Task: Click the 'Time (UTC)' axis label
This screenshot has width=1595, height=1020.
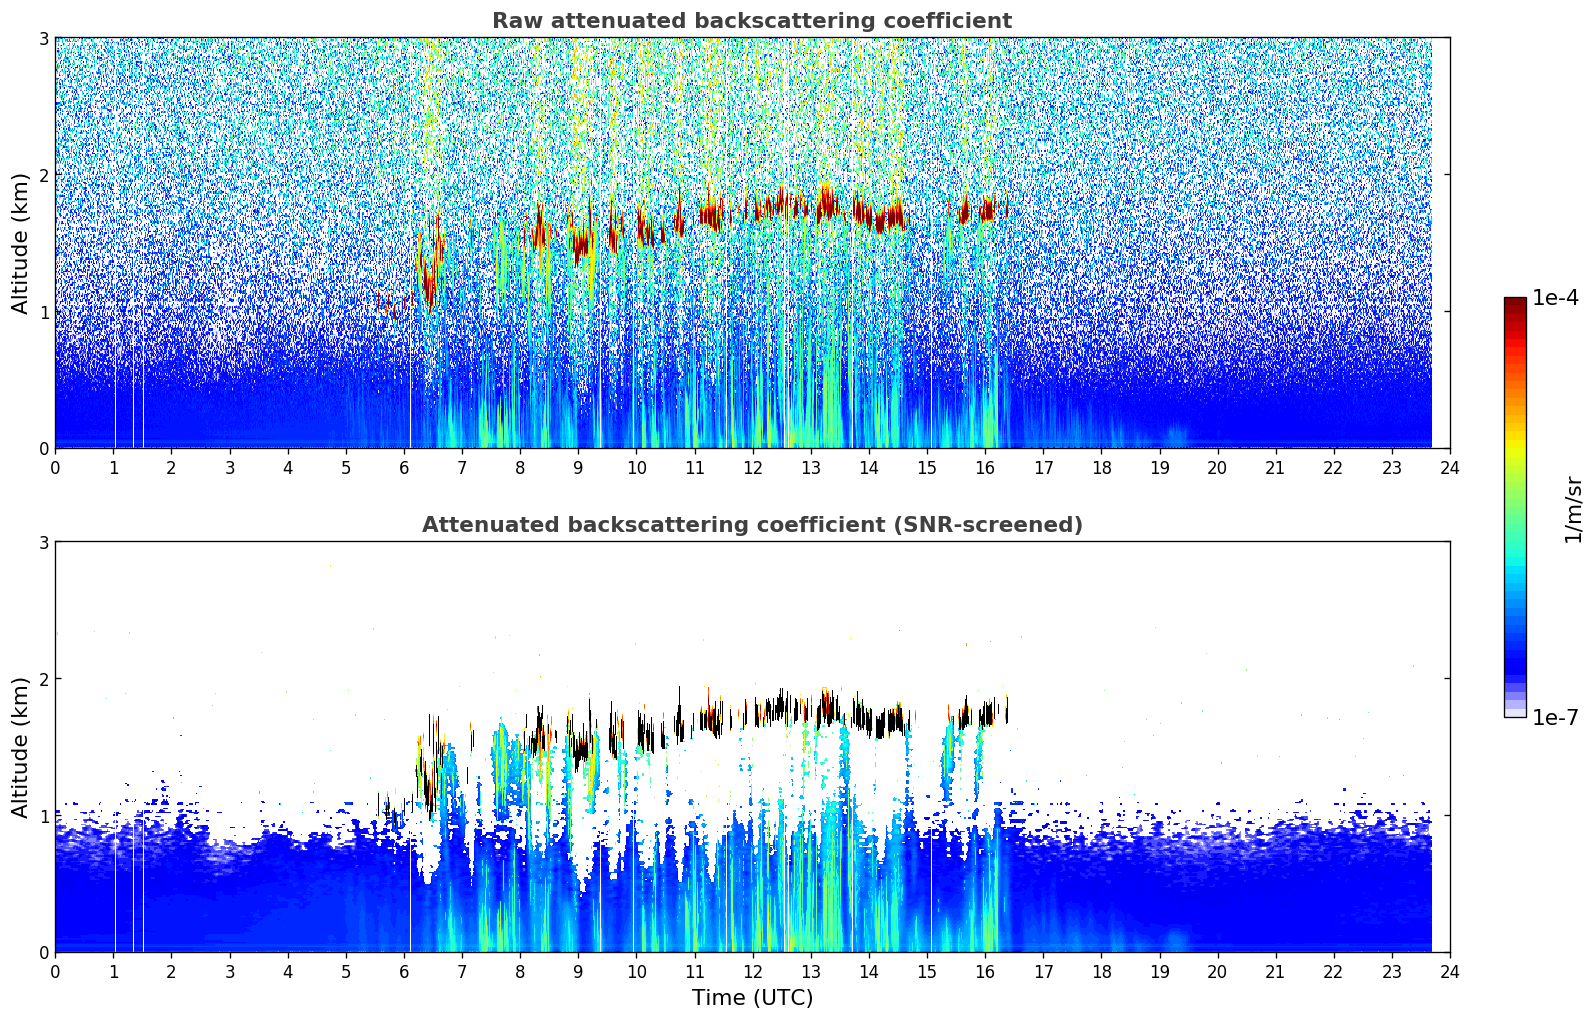Action: click(x=752, y=998)
